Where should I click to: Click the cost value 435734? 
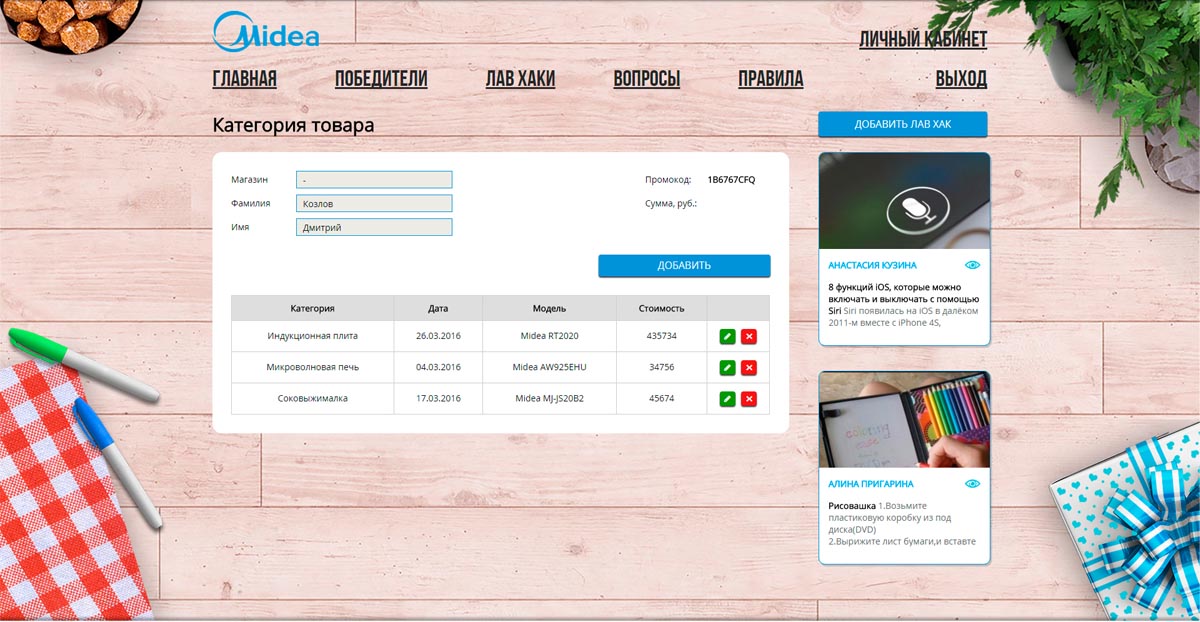tap(662, 336)
